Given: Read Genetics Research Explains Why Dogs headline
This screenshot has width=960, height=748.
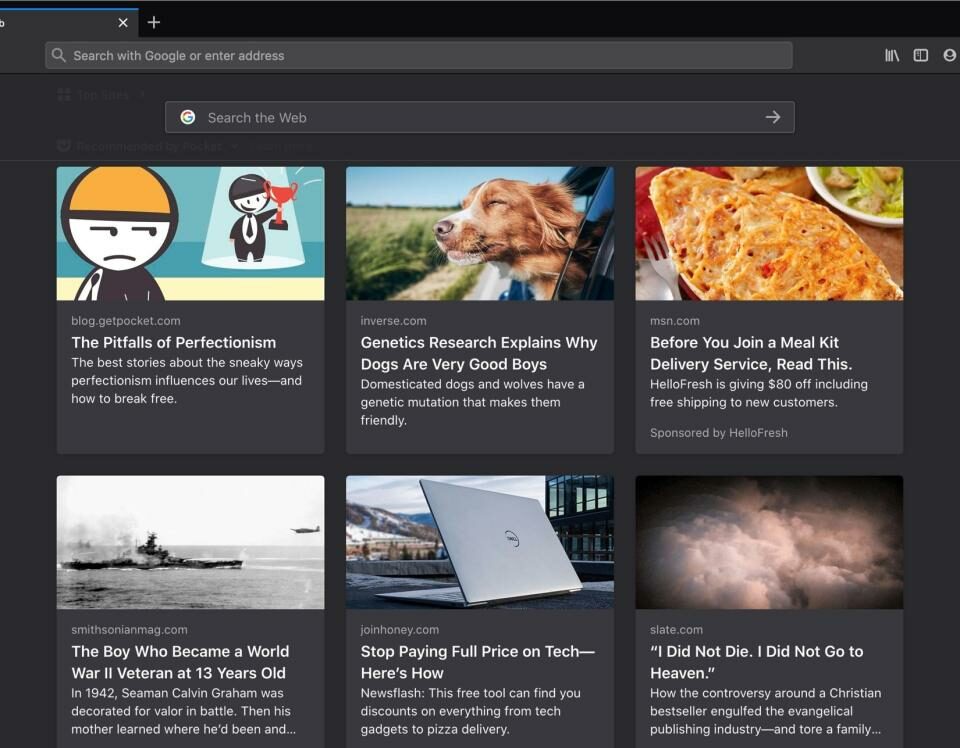Looking at the screenshot, I should point(479,353).
